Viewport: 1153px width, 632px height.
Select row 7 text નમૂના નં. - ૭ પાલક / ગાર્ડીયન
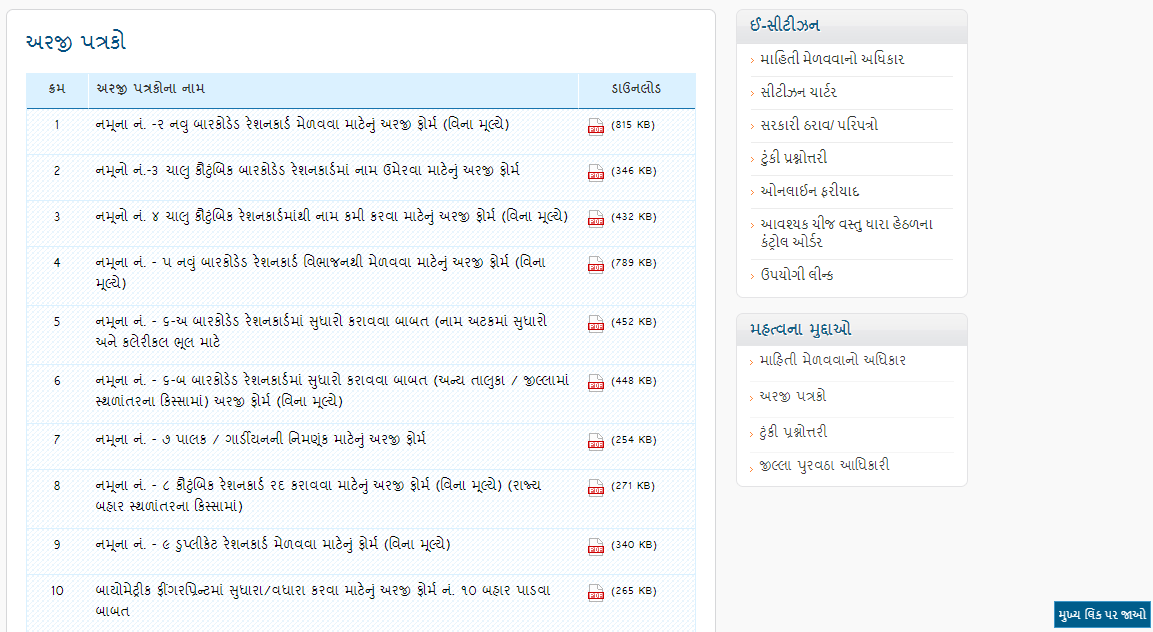pyautogui.click(x=260, y=440)
